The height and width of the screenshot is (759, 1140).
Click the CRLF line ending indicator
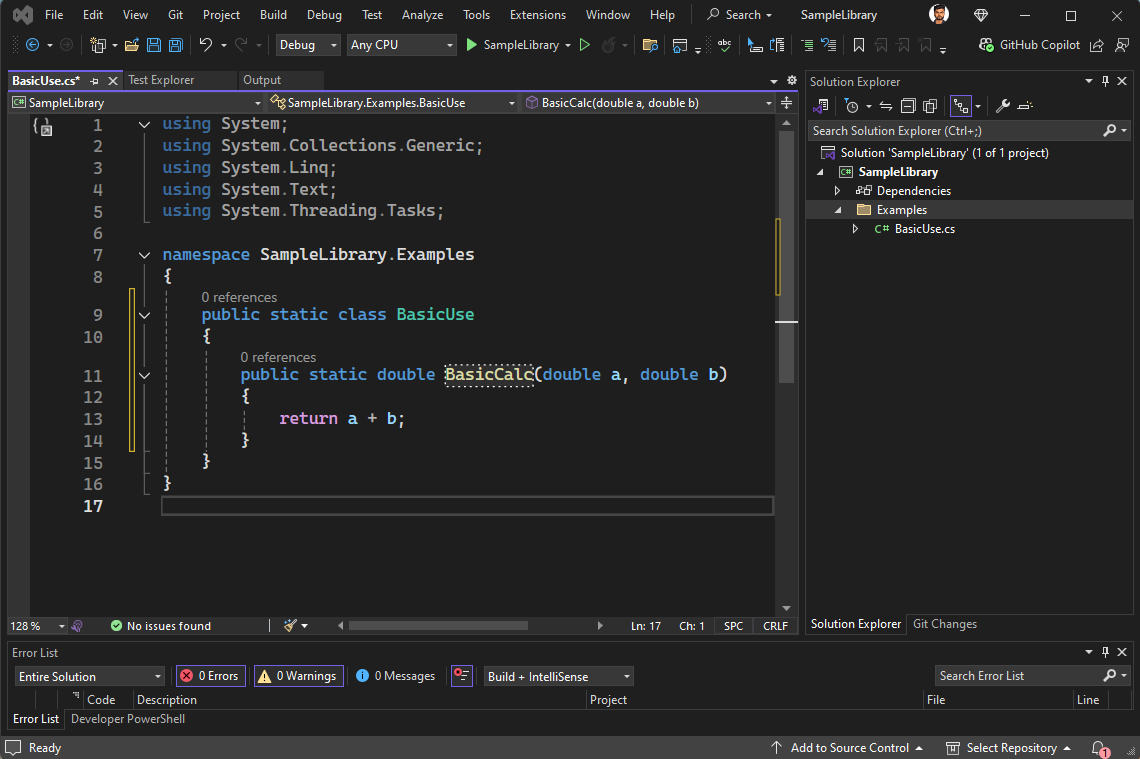[x=775, y=626]
